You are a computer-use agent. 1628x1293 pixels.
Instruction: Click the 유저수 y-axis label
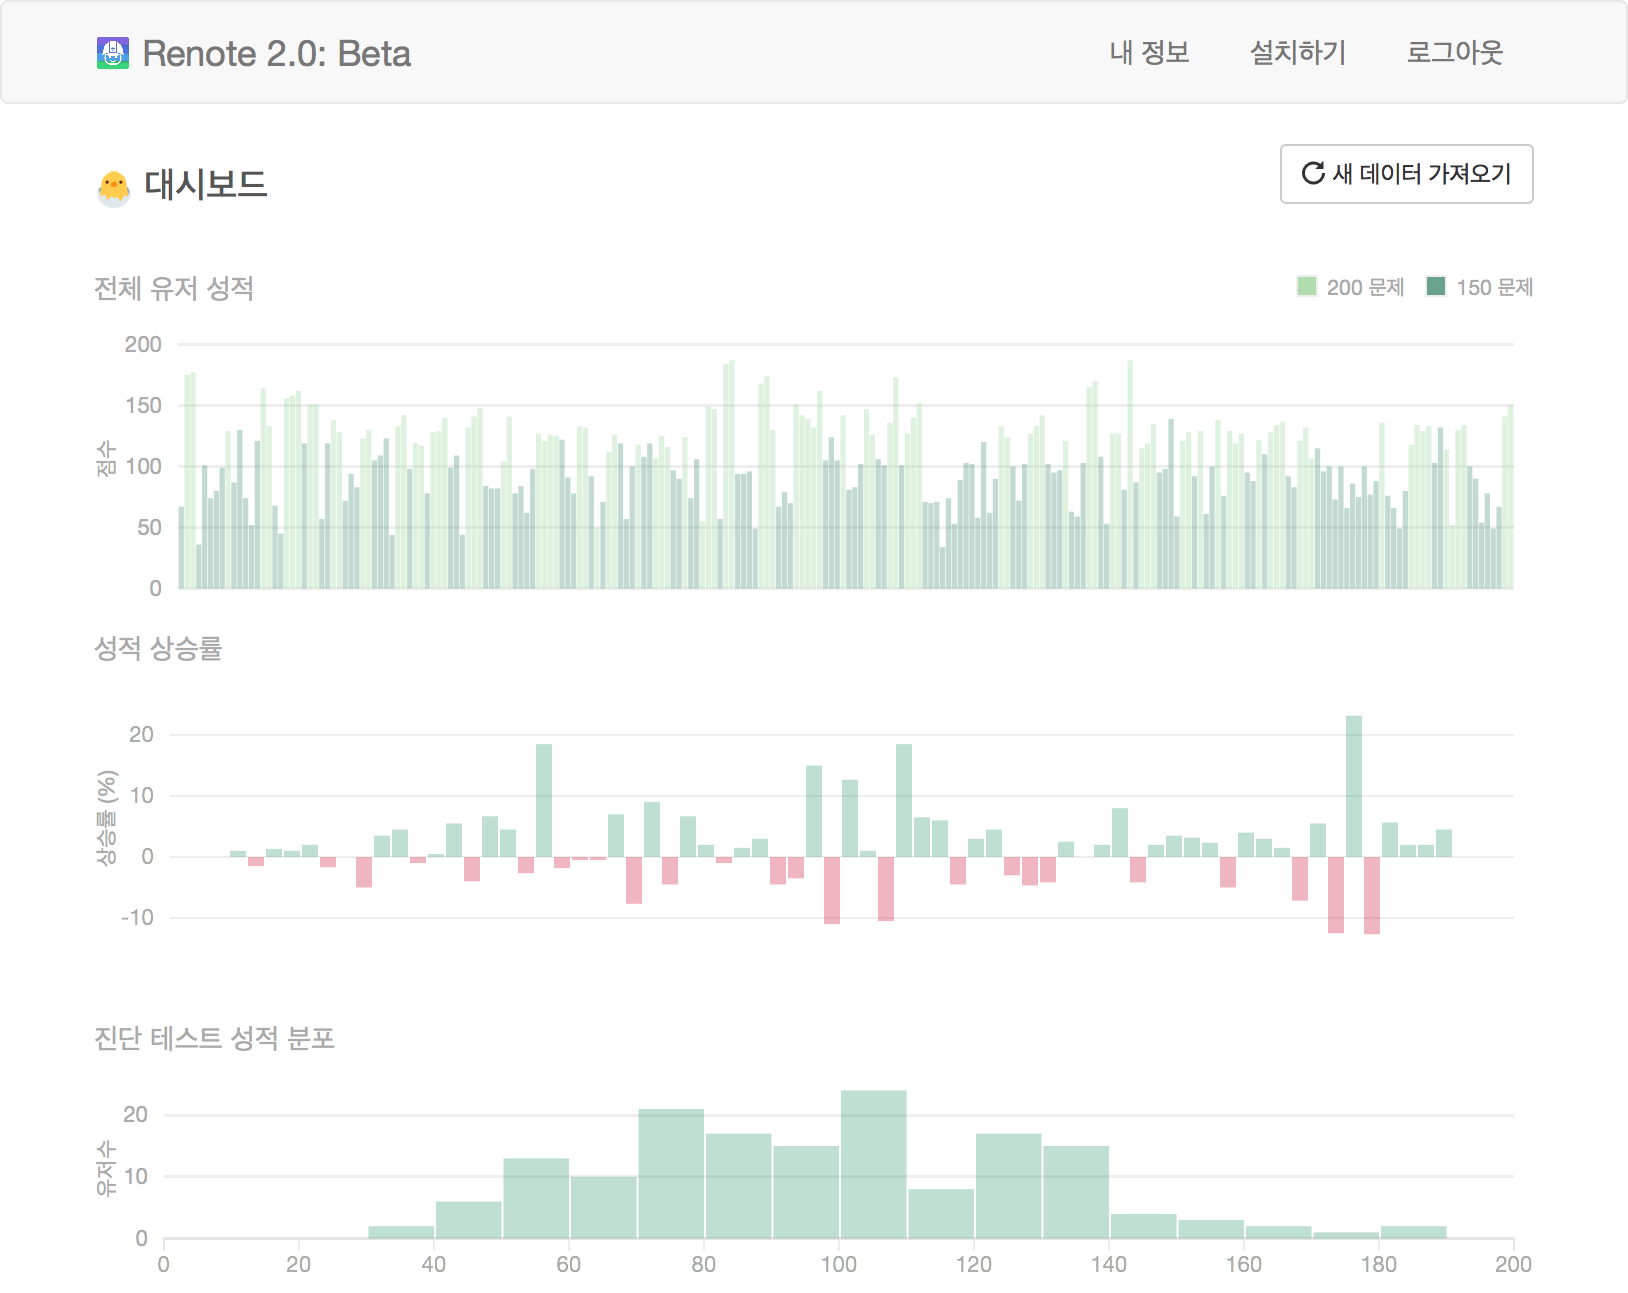[x=106, y=1169]
